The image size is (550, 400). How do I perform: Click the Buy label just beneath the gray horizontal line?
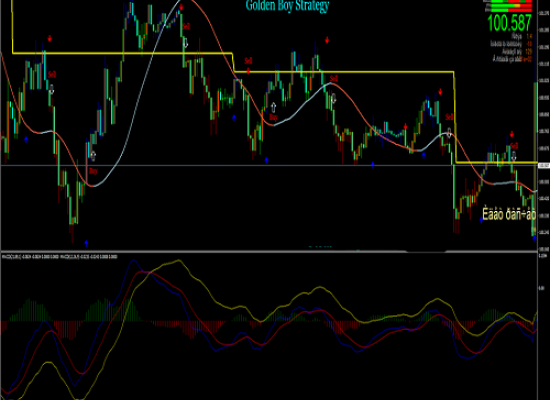[93, 171]
